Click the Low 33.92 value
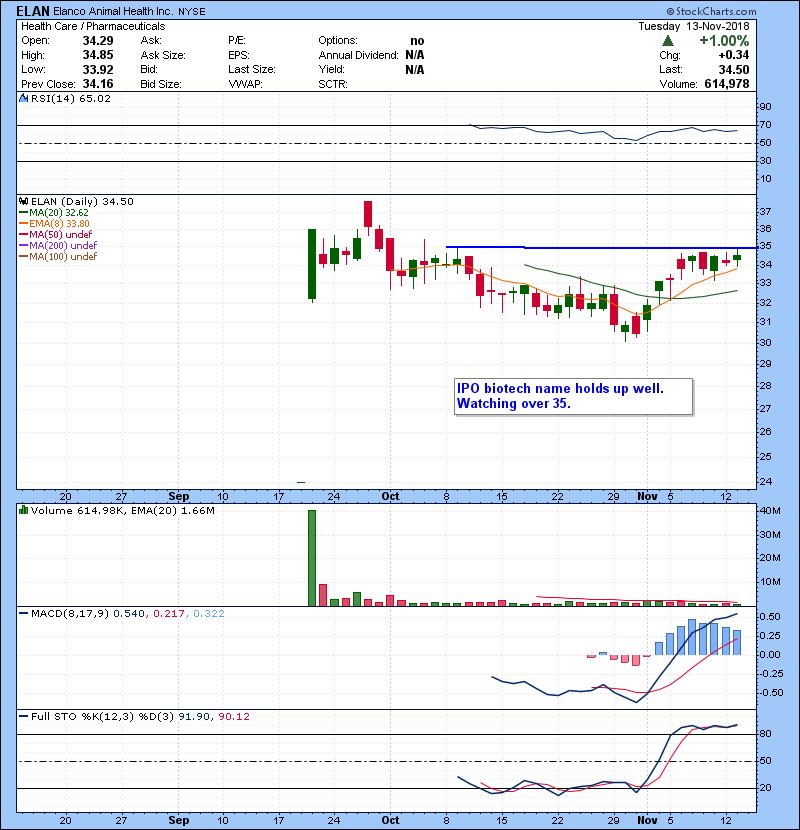This screenshot has height=830, width=800. coord(98,70)
